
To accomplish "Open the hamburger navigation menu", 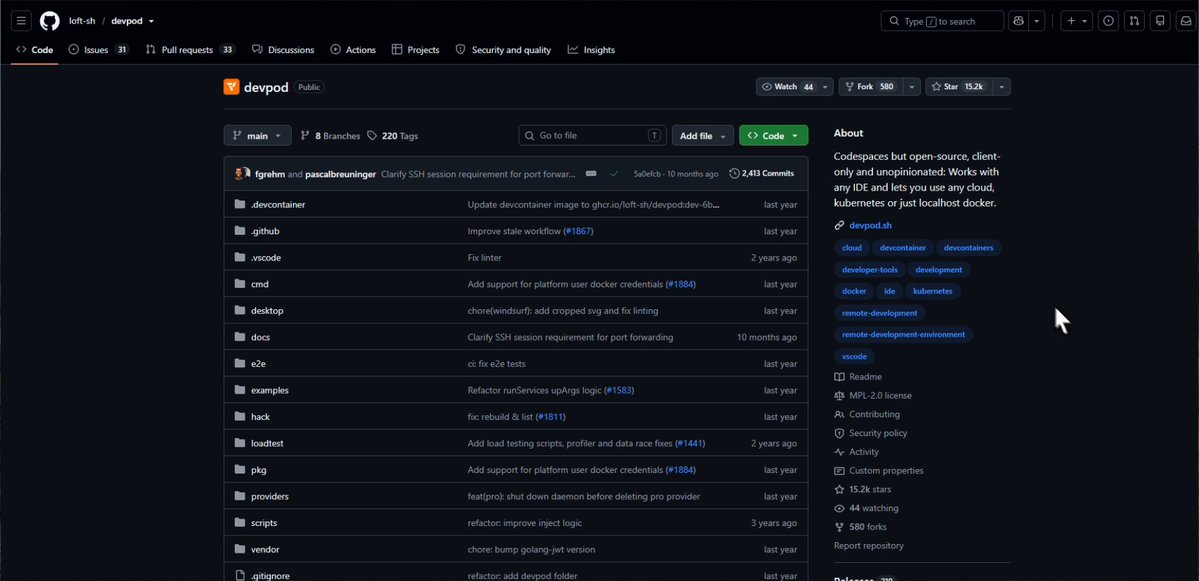I will 21,21.
